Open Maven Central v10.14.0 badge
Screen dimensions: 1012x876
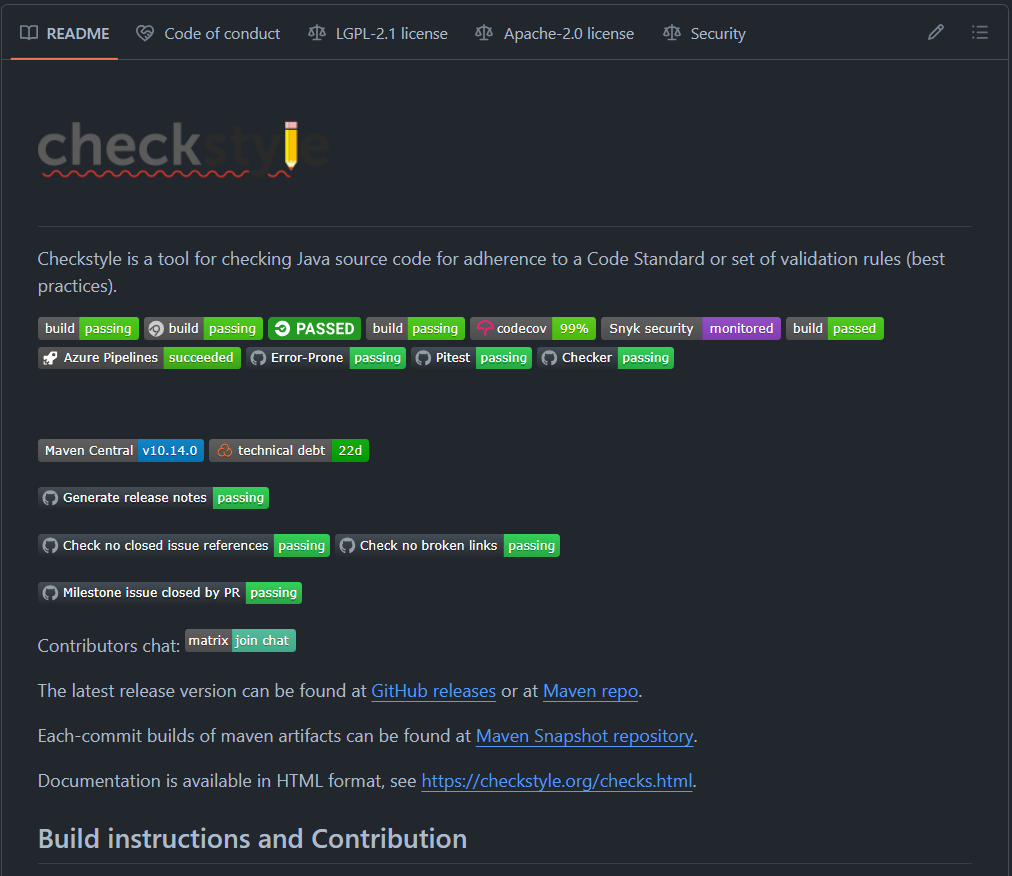pyautogui.click(x=121, y=451)
